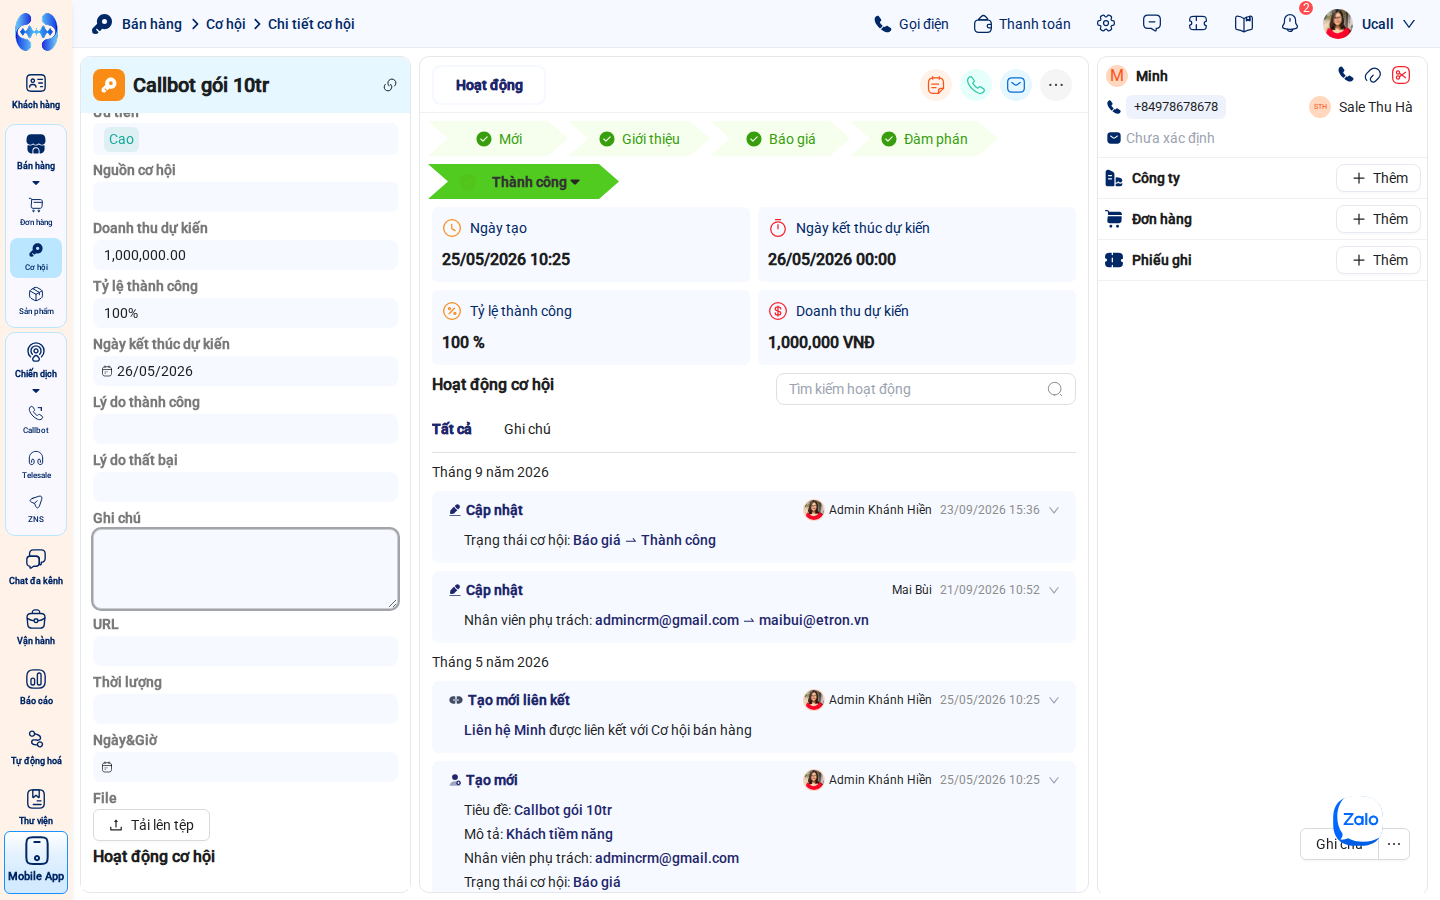Screen dimensions: 1440x900
Task: Click Thêm next to Công ty
Action: (1378, 178)
